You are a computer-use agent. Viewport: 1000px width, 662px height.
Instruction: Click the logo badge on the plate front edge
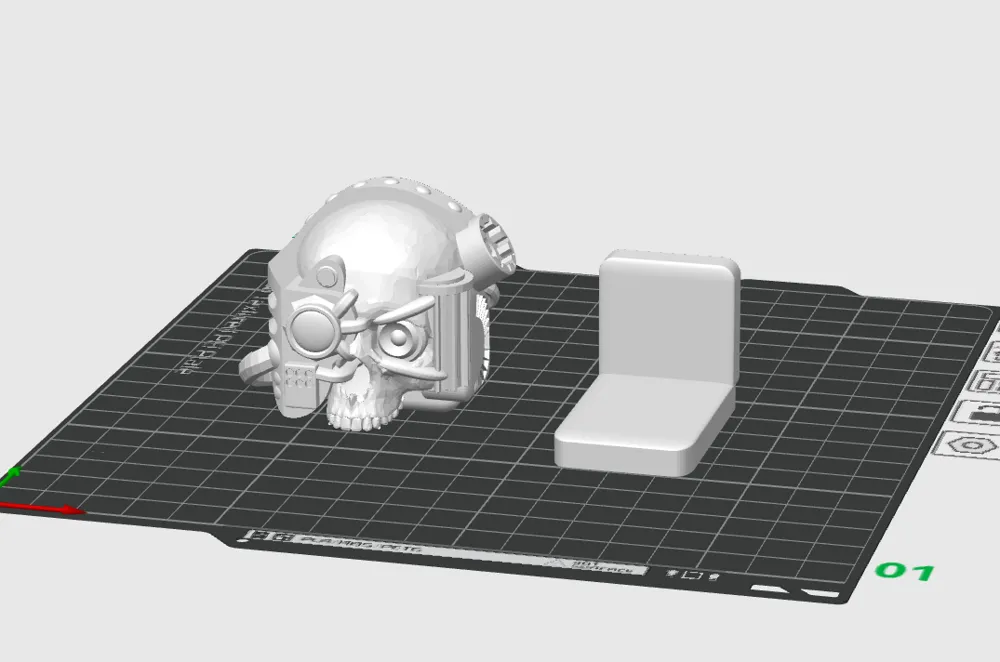click(x=263, y=538)
